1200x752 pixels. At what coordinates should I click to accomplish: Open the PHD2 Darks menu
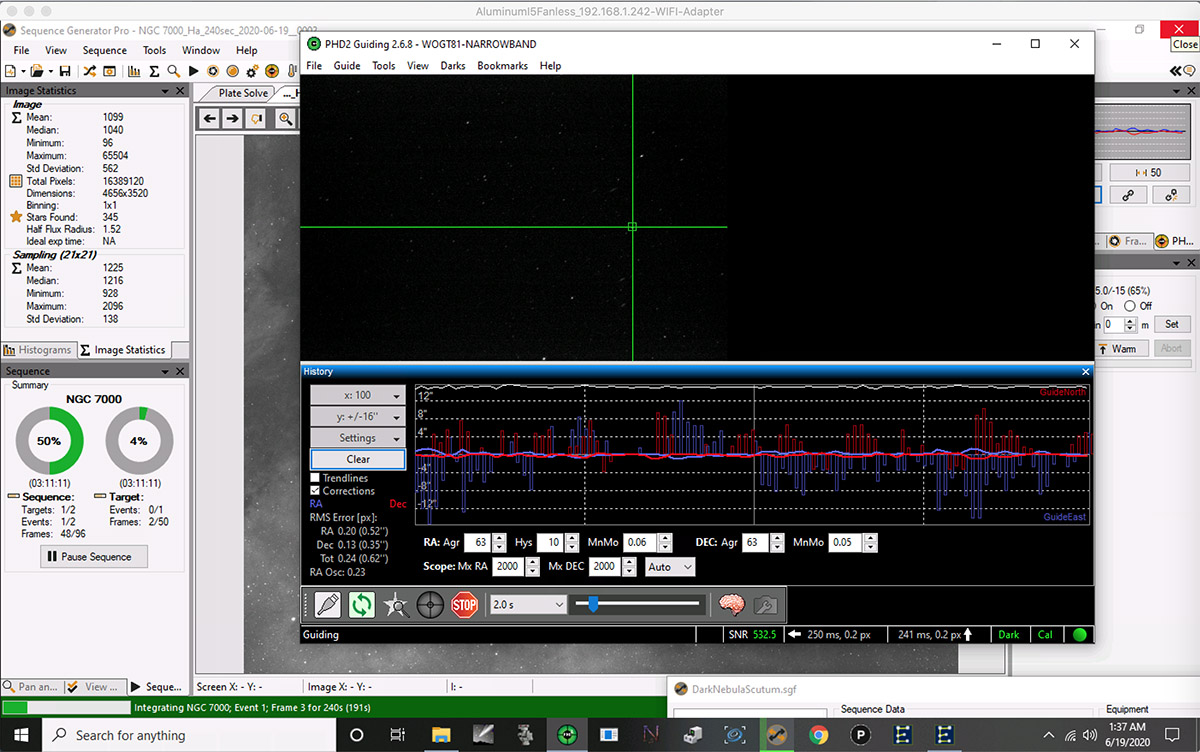(x=453, y=66)
